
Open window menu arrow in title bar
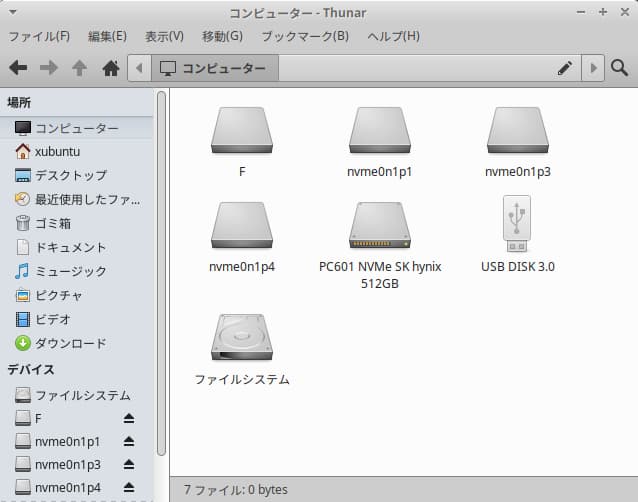click(x=13, y=13)
